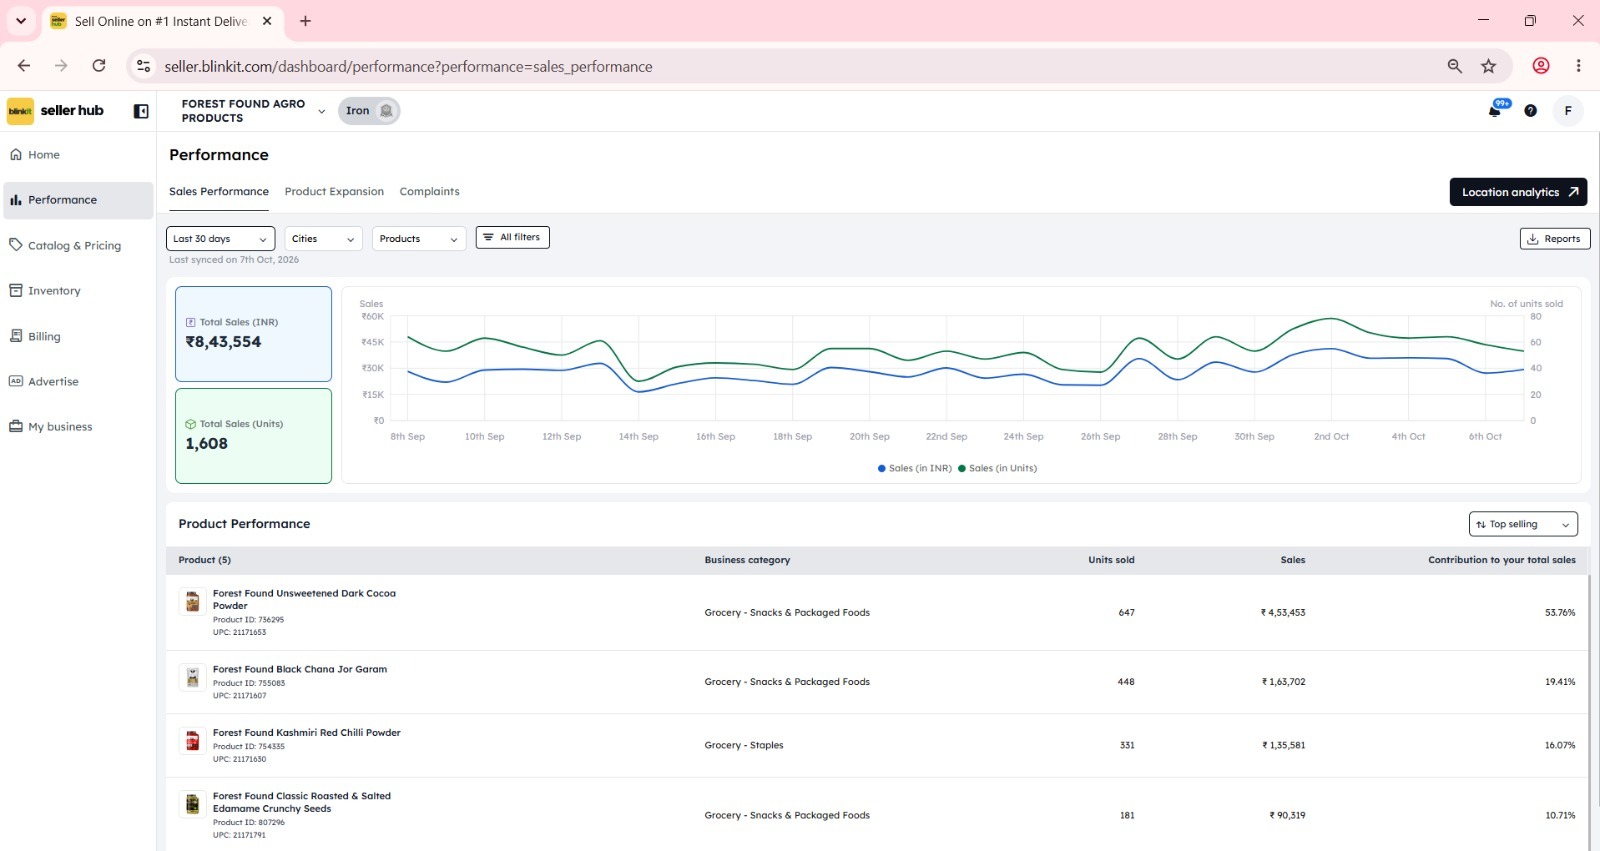Download Reports button
The height and width of the screenshot is (851, 1600).
pyautogui.click(x=1555, y=238)
